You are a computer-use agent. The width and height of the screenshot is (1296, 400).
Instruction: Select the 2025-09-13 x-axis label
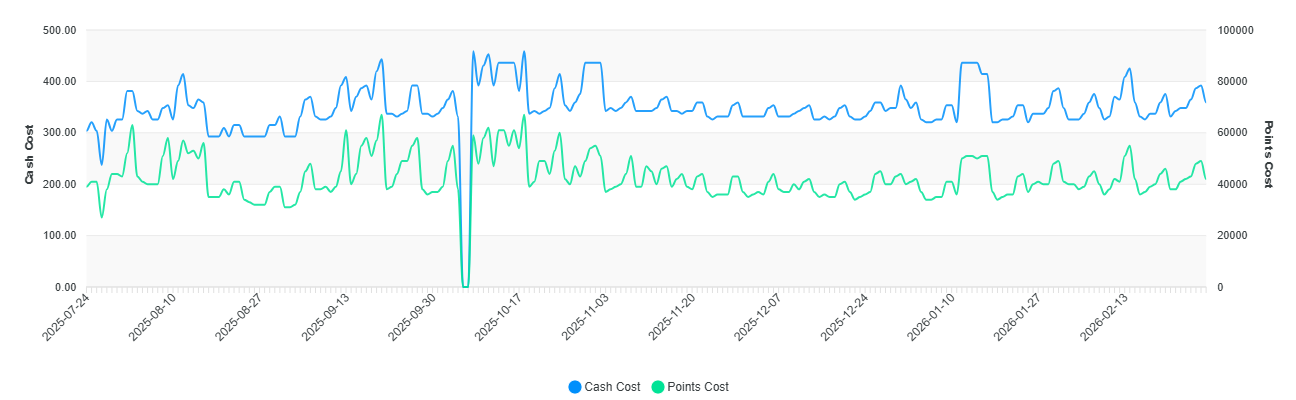(326, 316)
